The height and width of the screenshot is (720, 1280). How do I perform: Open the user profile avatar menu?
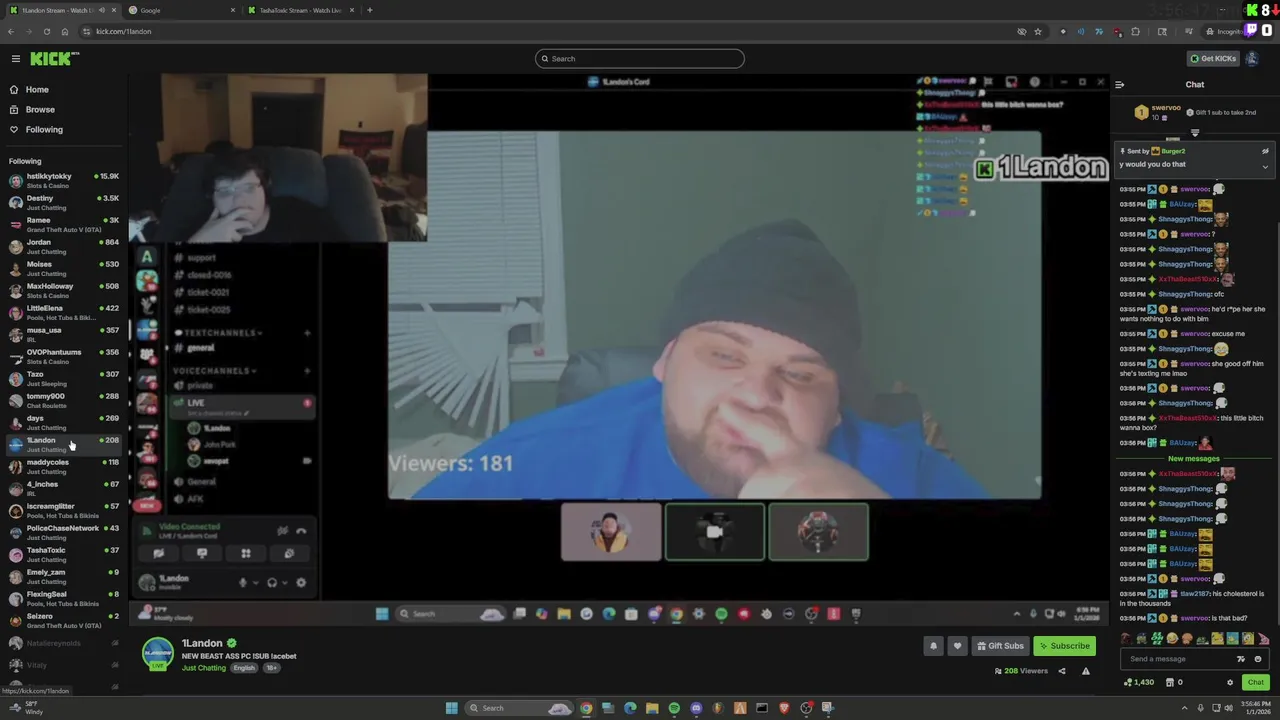pyautogui.click(x=1252, y=59)
